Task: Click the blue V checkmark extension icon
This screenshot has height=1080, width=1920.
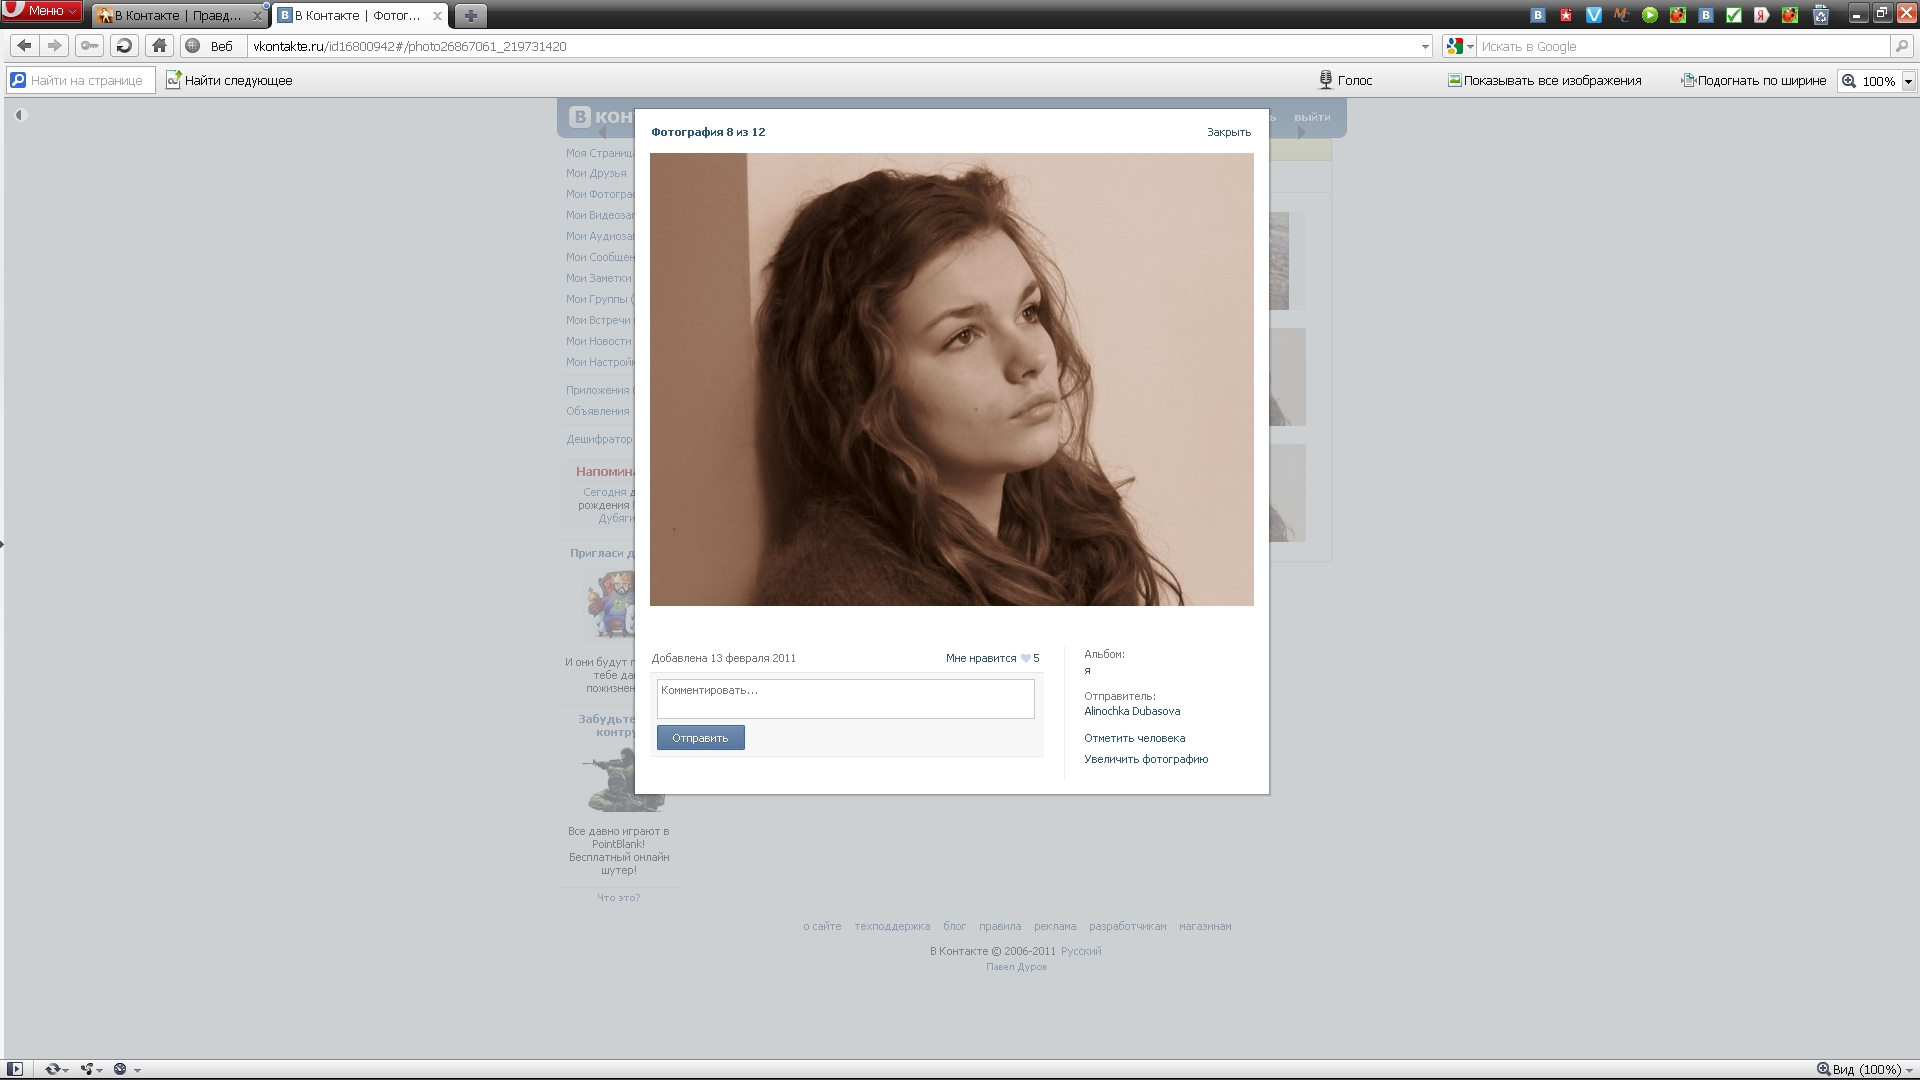Action: pyautogui.click(x=1594, y=15)
